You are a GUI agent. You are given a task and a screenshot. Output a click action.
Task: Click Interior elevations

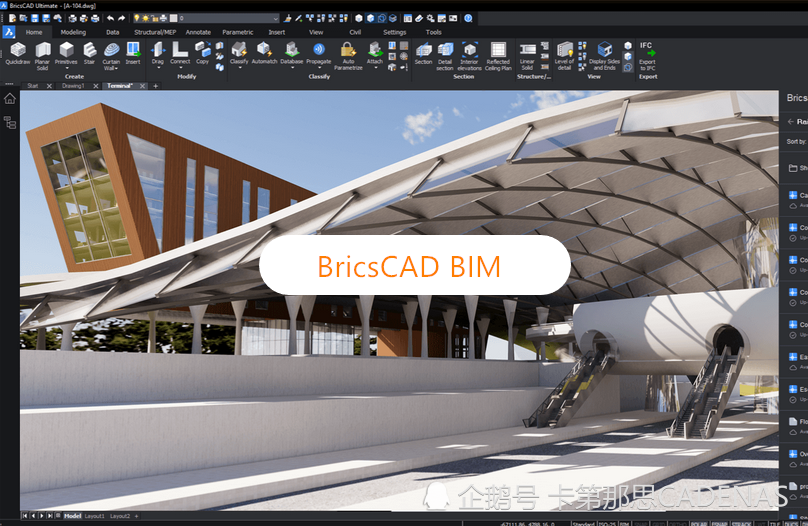coord(469,56)
